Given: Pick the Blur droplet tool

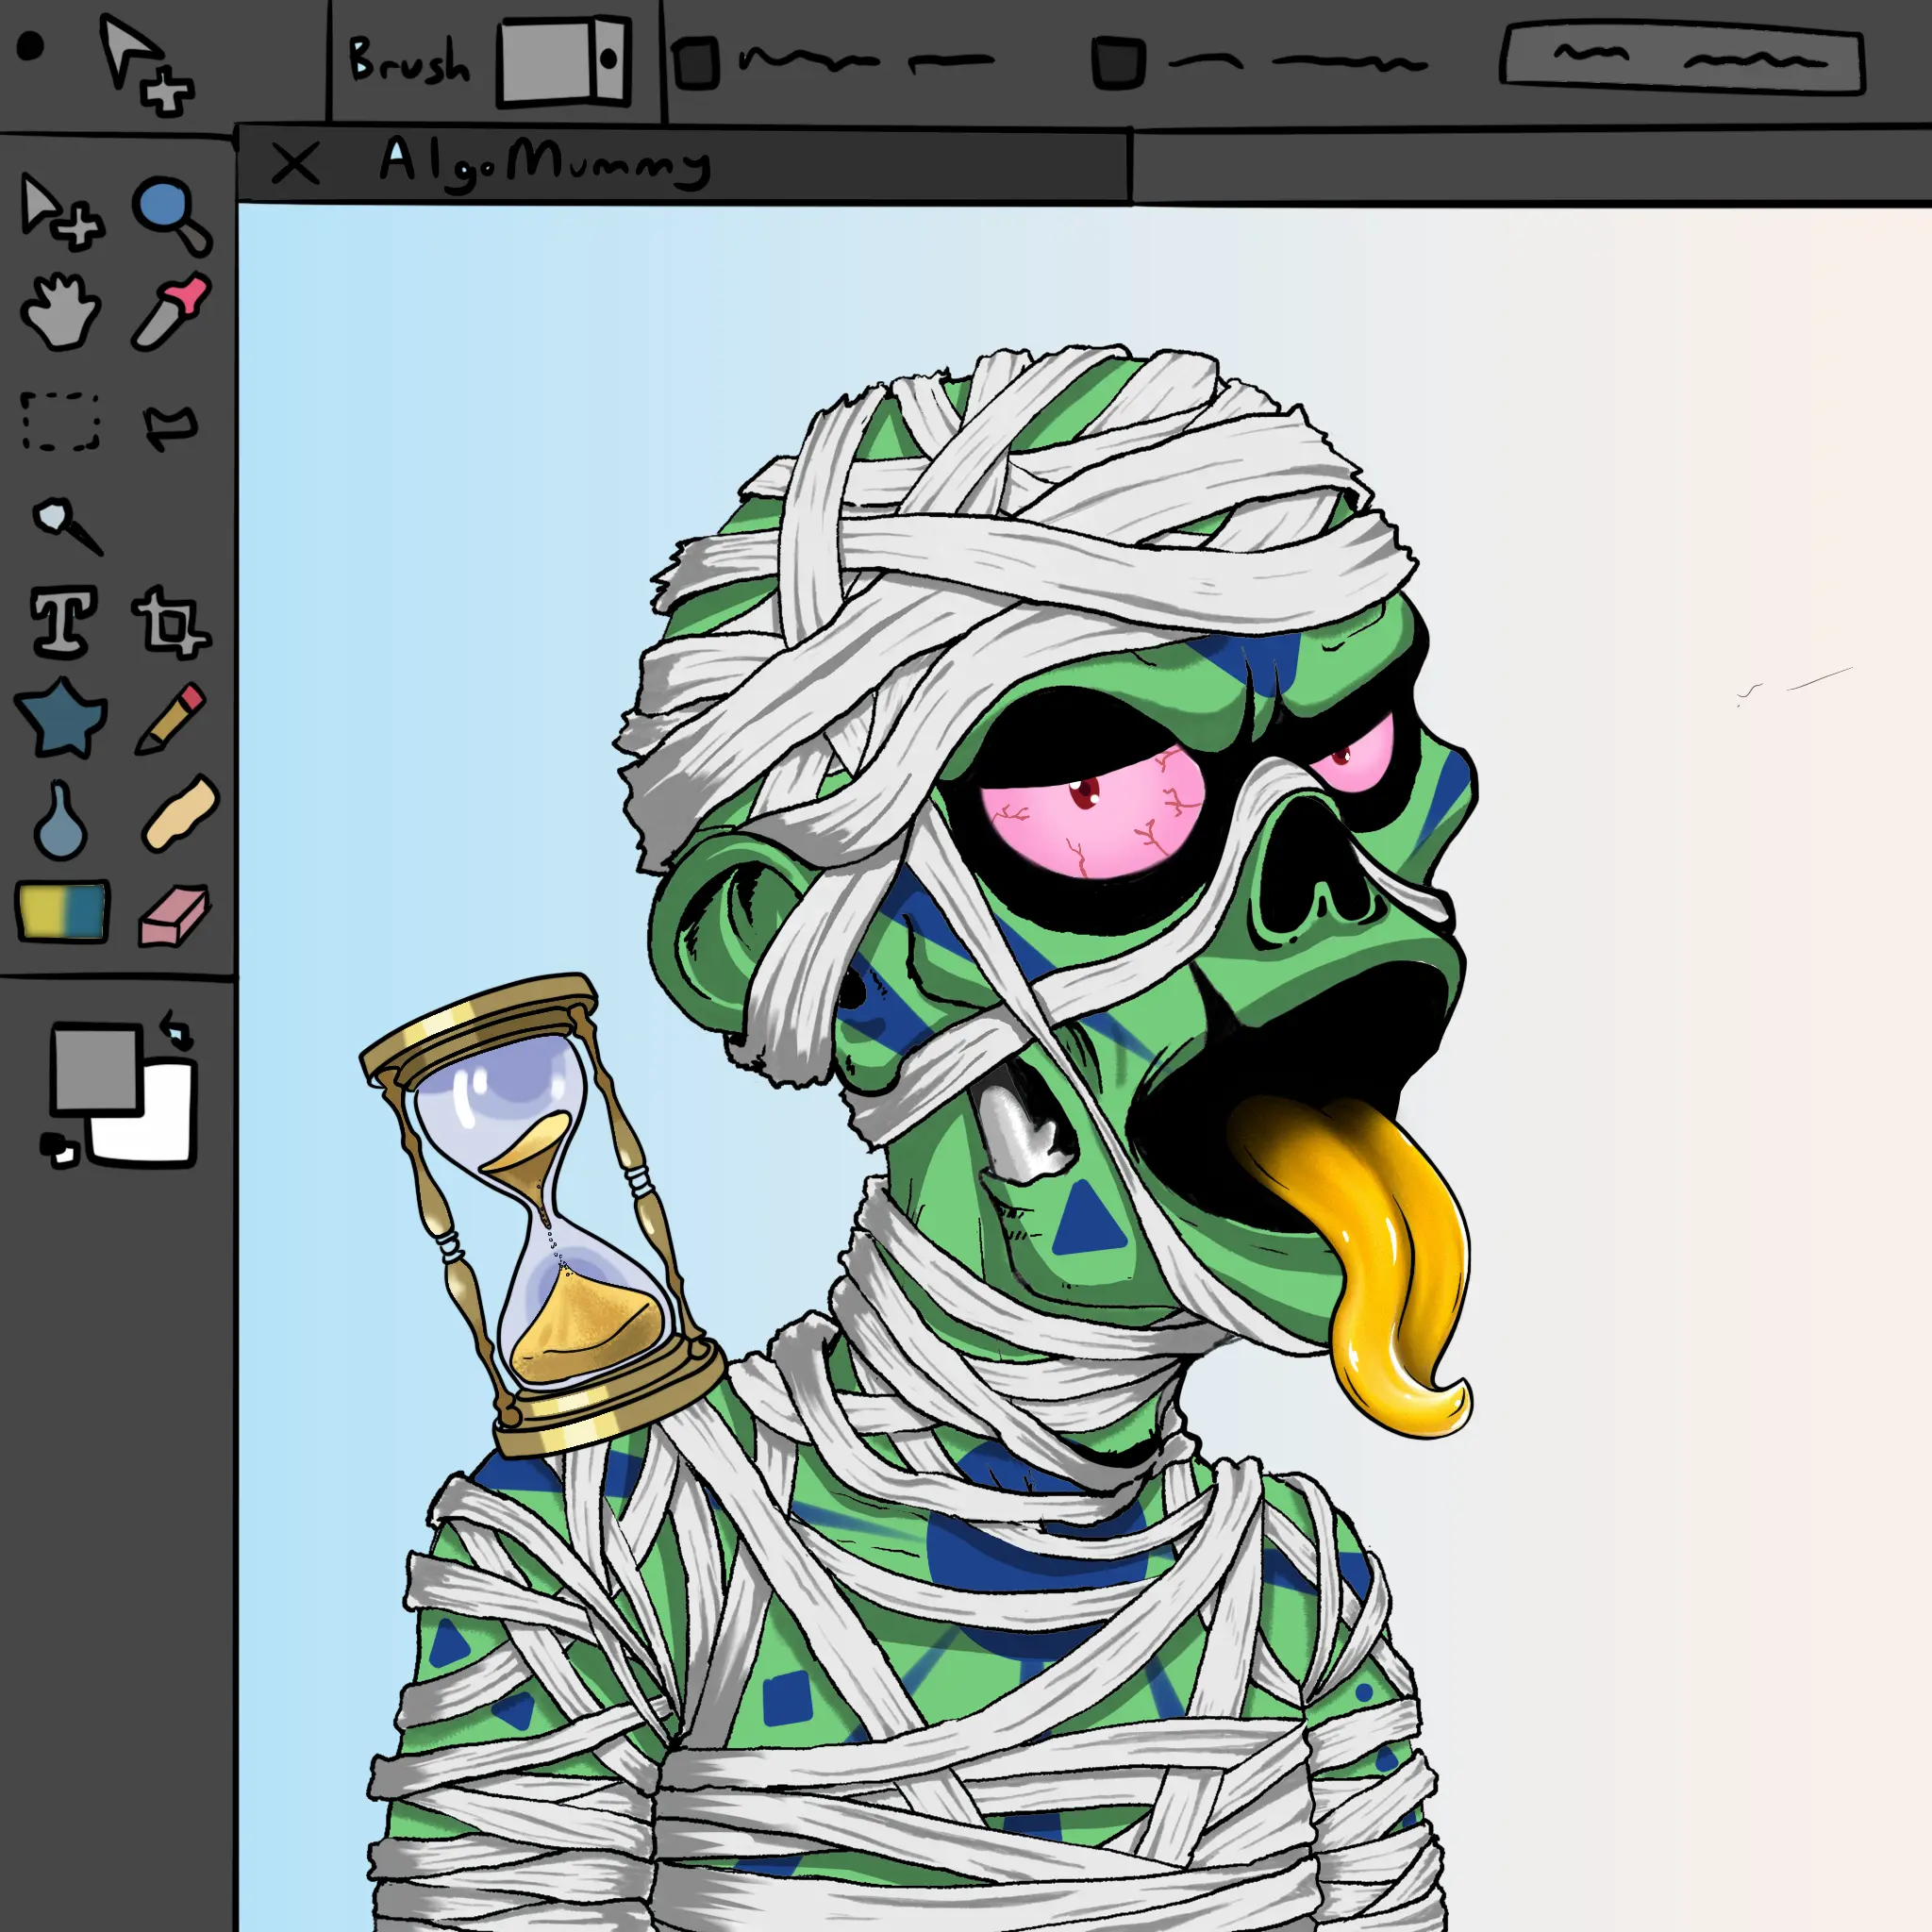Looking at the screenshot, I should [60, 819].
